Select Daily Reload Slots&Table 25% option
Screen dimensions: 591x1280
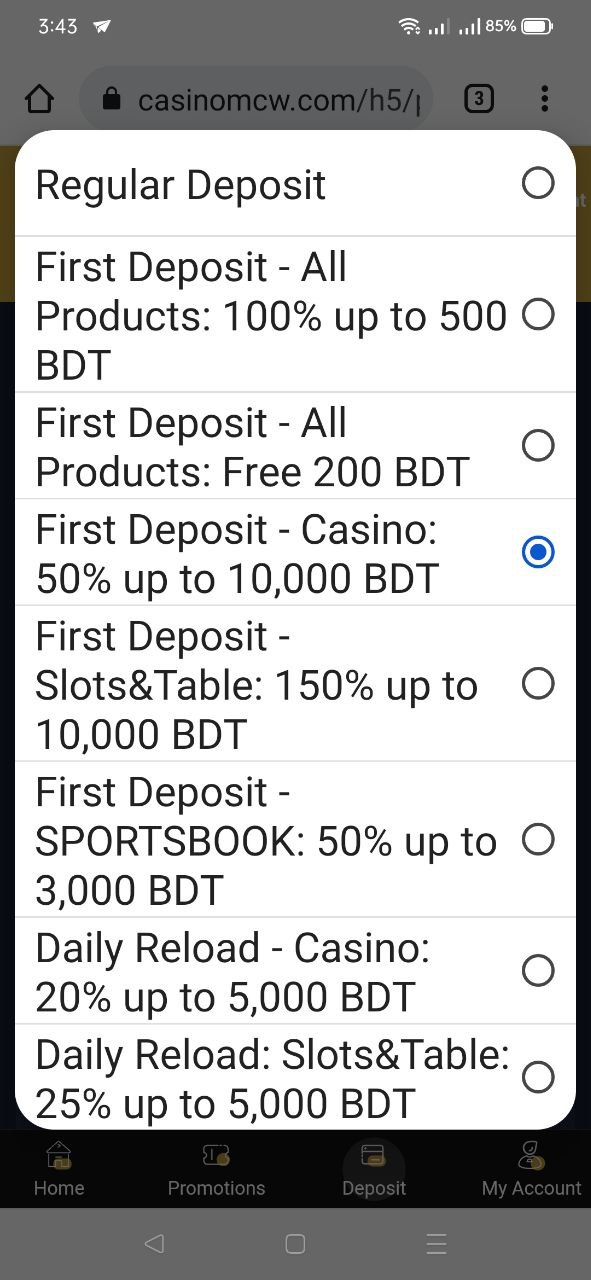pyautogui.click(x=538, y=1077)
